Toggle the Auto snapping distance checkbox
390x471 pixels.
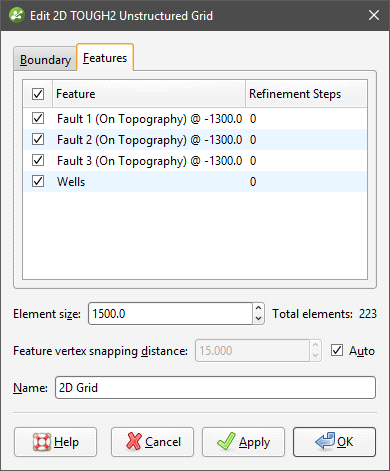pyautogui.click(x=337, y=350)
